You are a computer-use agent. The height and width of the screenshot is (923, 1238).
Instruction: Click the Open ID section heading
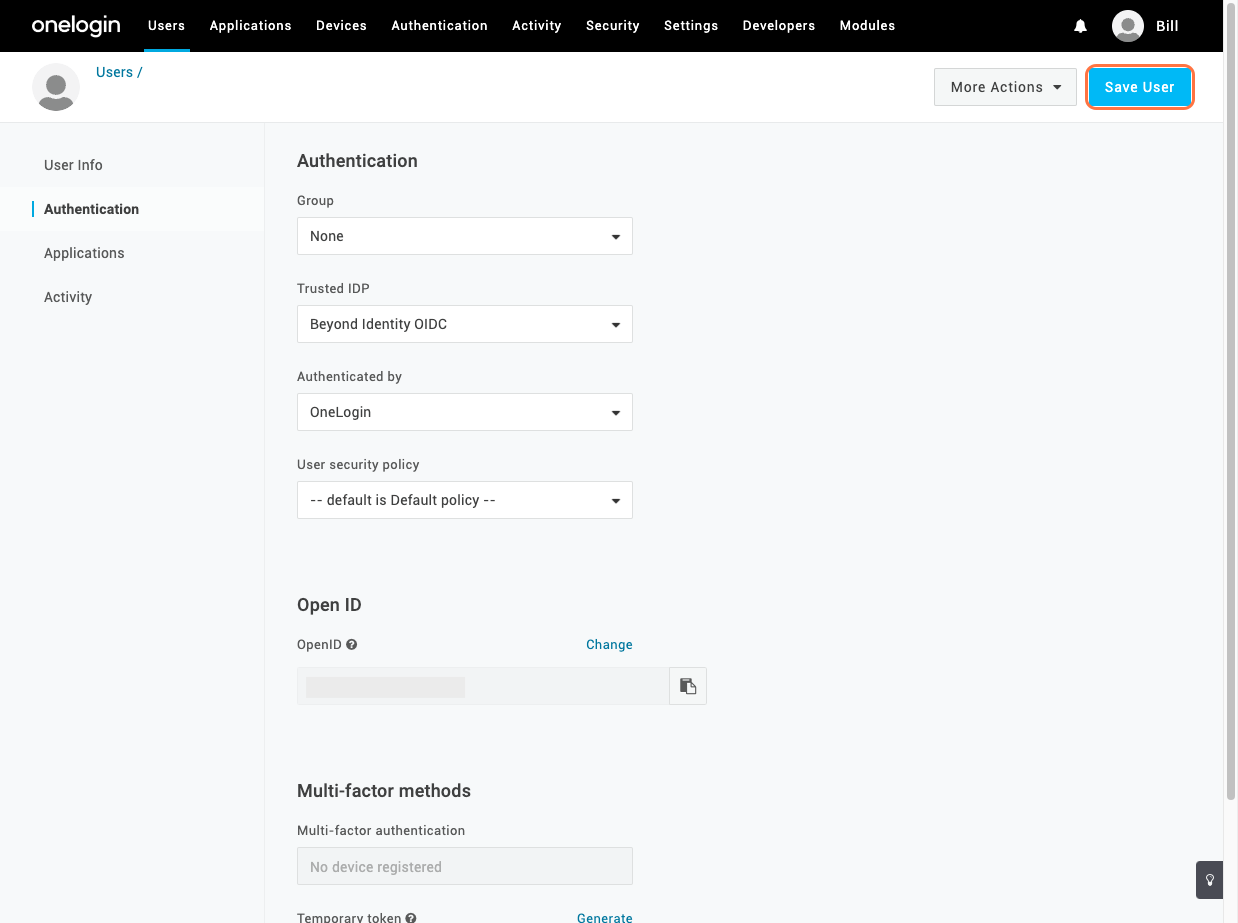coord(329,605)
